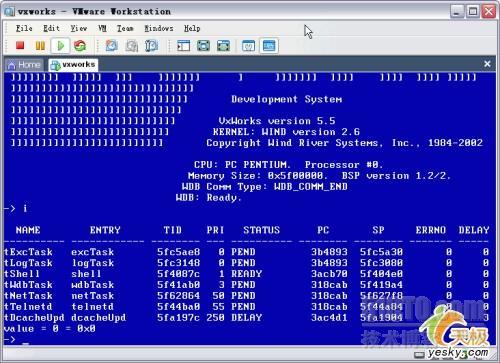Take a snapshot of the VM
This screenshot has width=500, height=363.
[x=112, y=45]
